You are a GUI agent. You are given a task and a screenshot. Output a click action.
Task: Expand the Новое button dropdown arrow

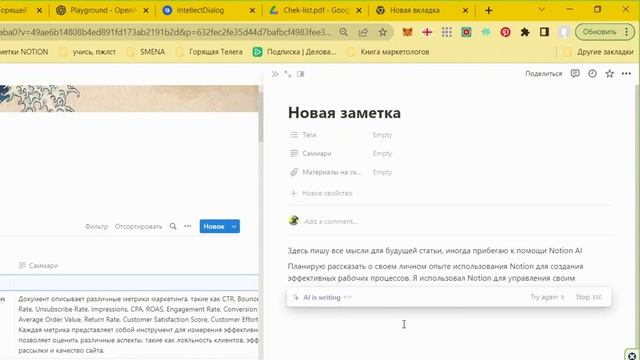(x=234, y=227)
